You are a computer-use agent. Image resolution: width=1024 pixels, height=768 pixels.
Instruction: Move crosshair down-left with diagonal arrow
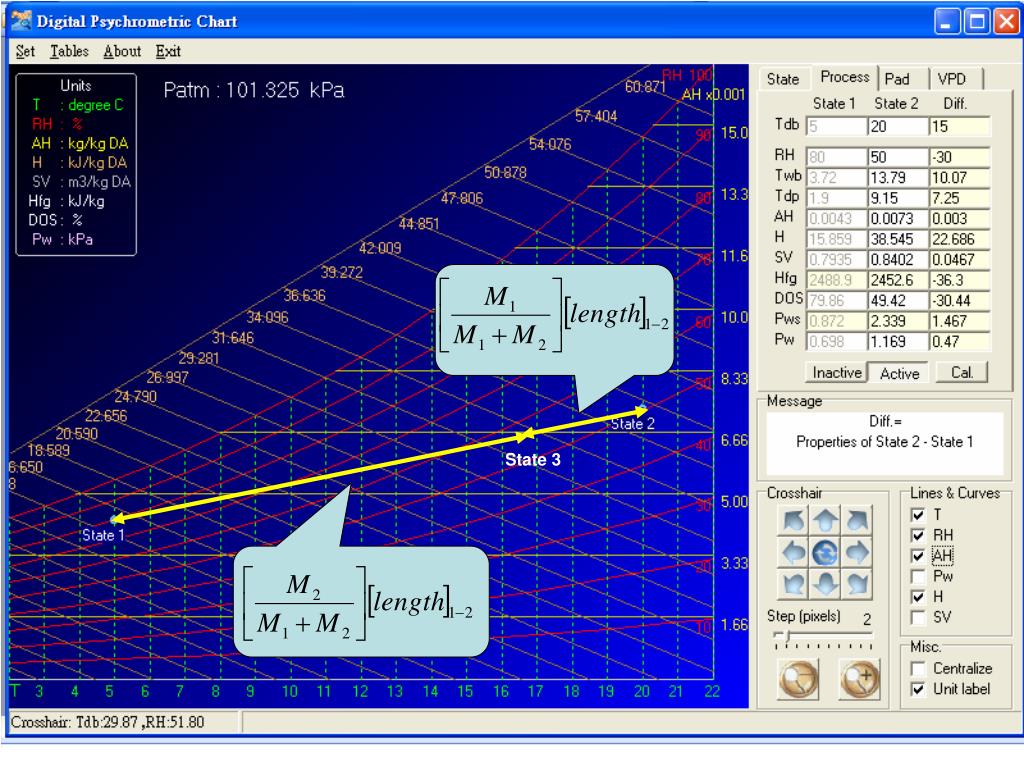[x=793, y=584]
